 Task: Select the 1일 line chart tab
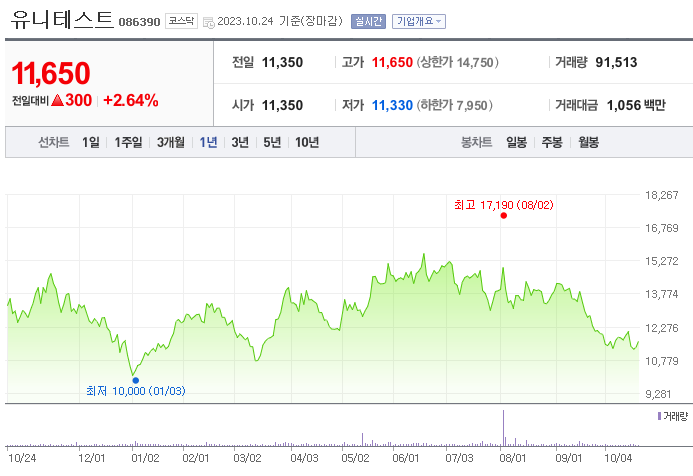(91, 142)
